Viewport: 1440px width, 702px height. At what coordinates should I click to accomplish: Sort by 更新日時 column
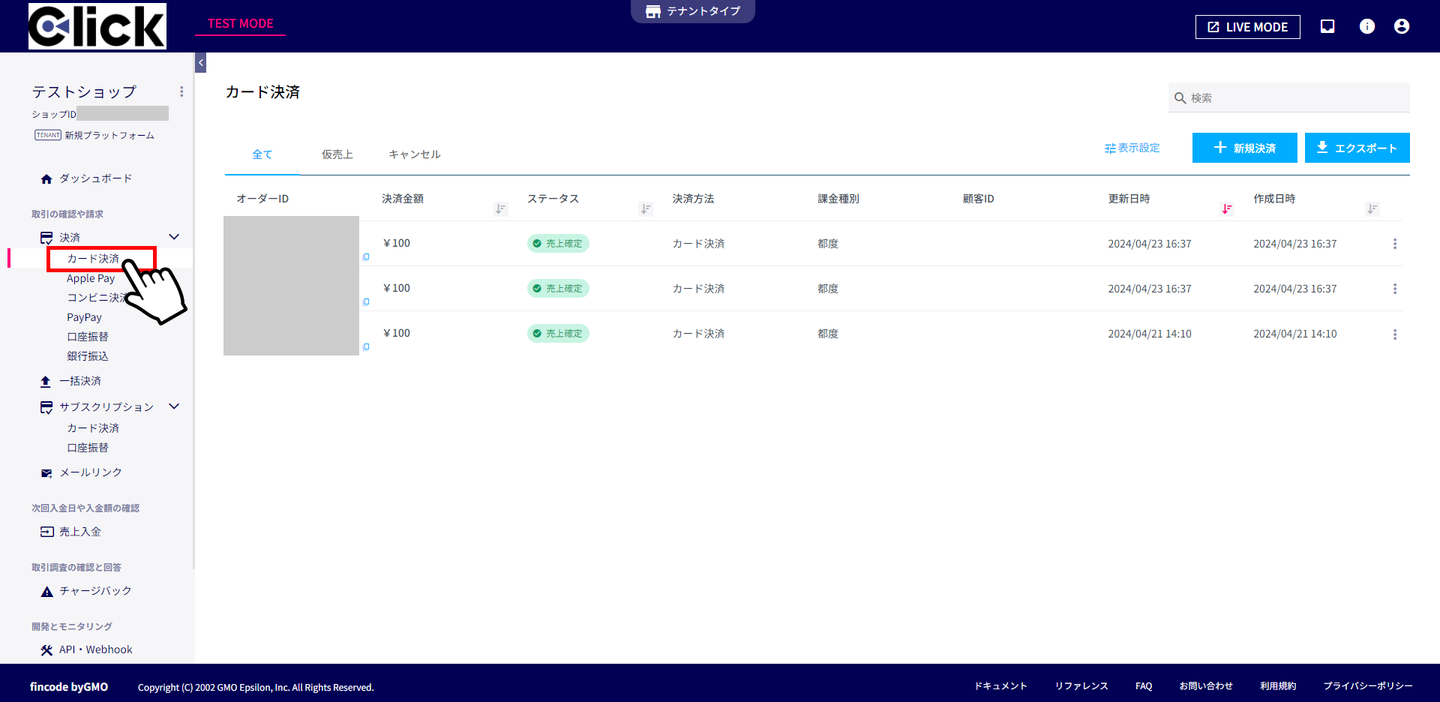1227,209
